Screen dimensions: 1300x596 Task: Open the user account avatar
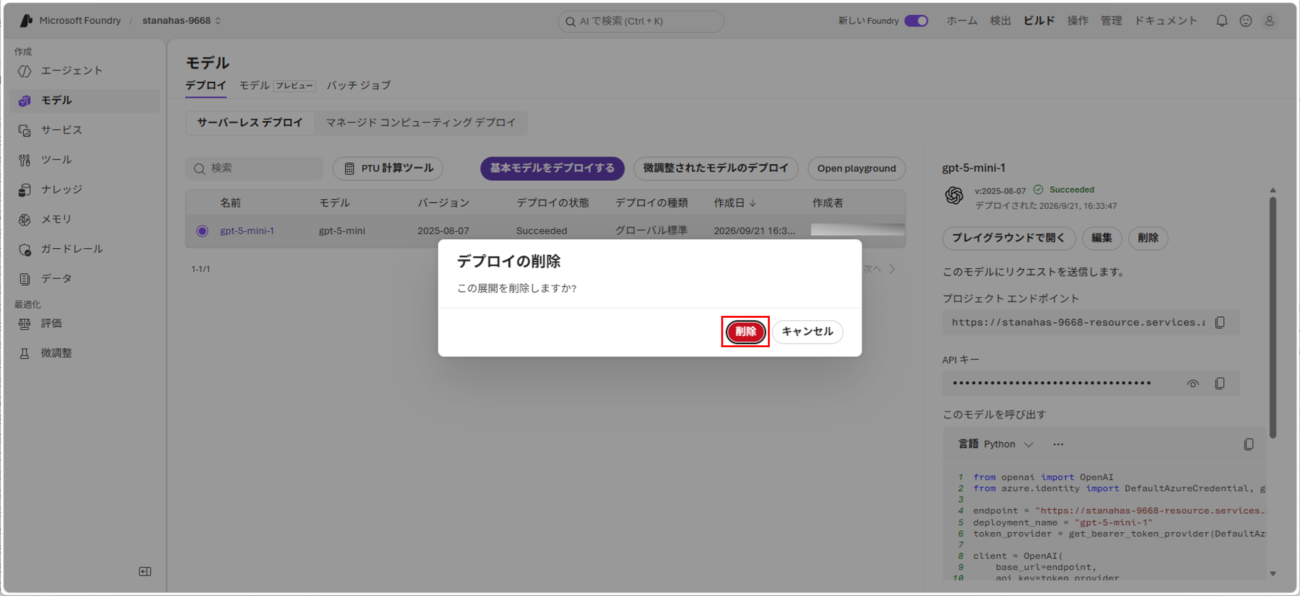click(x=1270, y=20)
